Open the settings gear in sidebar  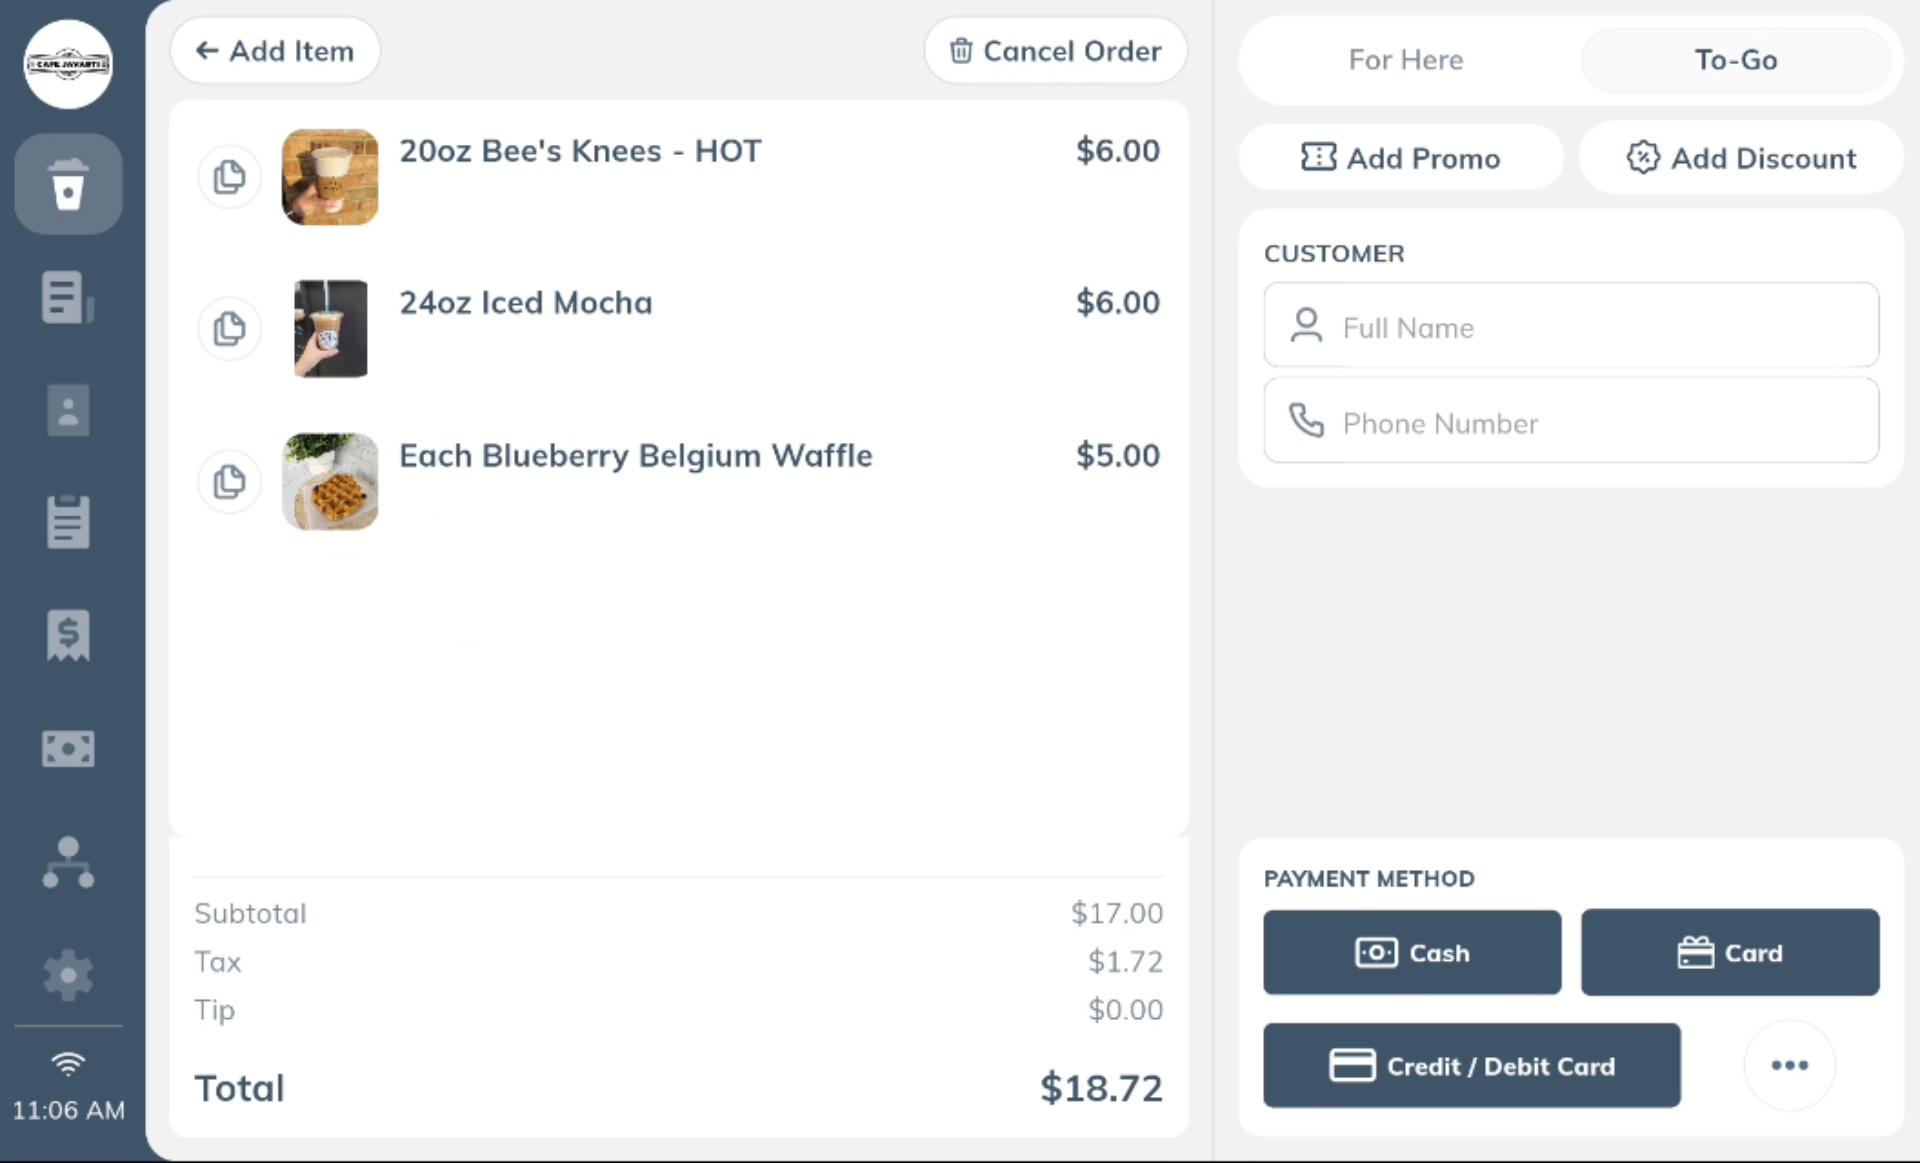click(68, 974)
